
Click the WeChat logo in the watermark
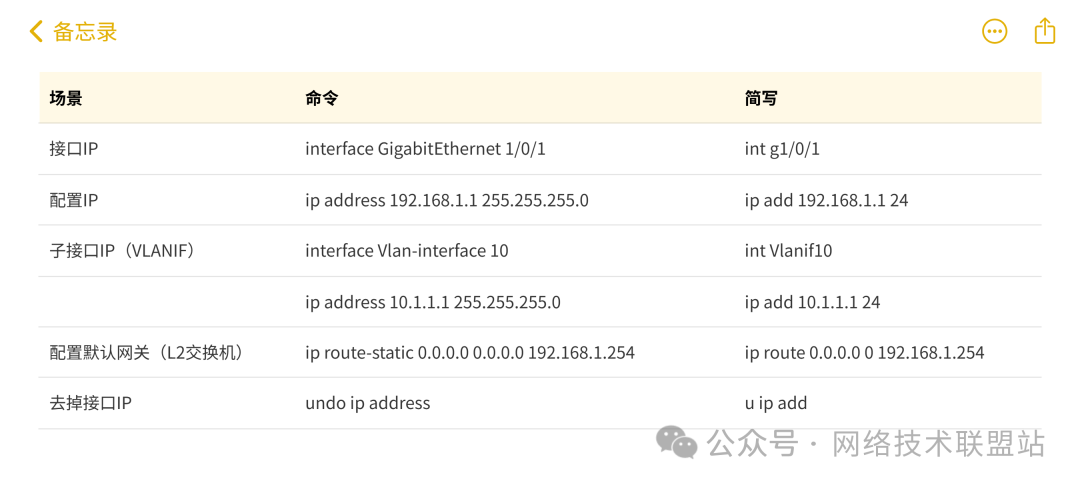point(677,442)
